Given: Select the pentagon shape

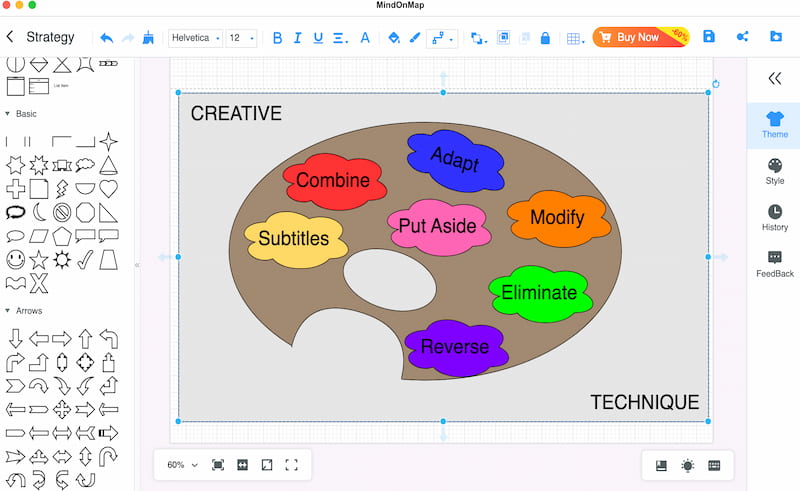Looking at the screenshot, I should [x=62, y=236].
